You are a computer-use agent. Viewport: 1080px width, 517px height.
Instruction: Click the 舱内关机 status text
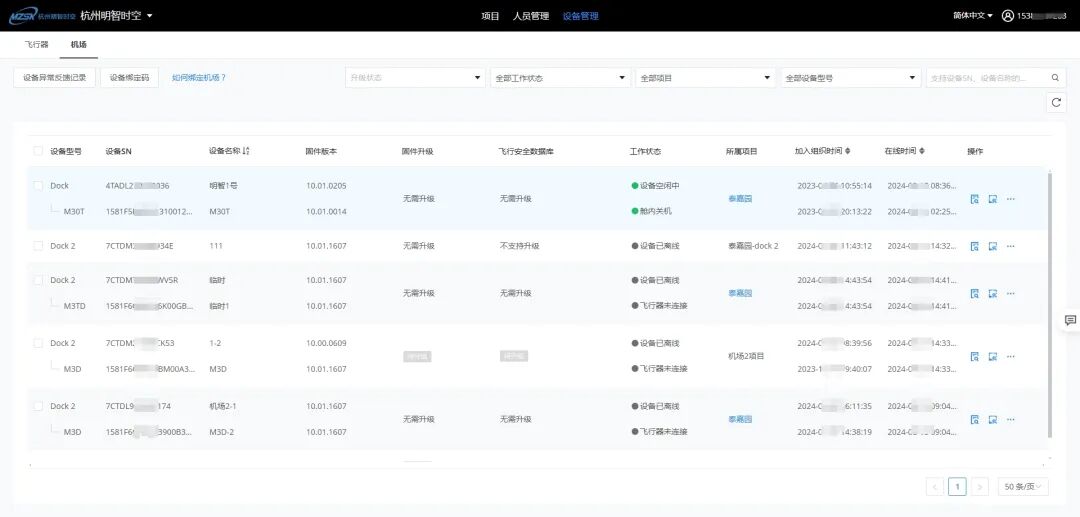[655, 211]
